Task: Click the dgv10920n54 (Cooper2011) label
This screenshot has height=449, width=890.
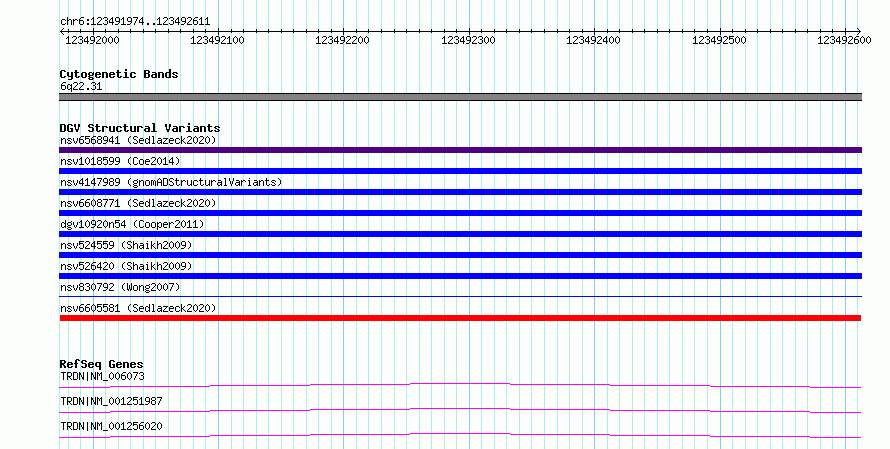Action: click(132, 224)
